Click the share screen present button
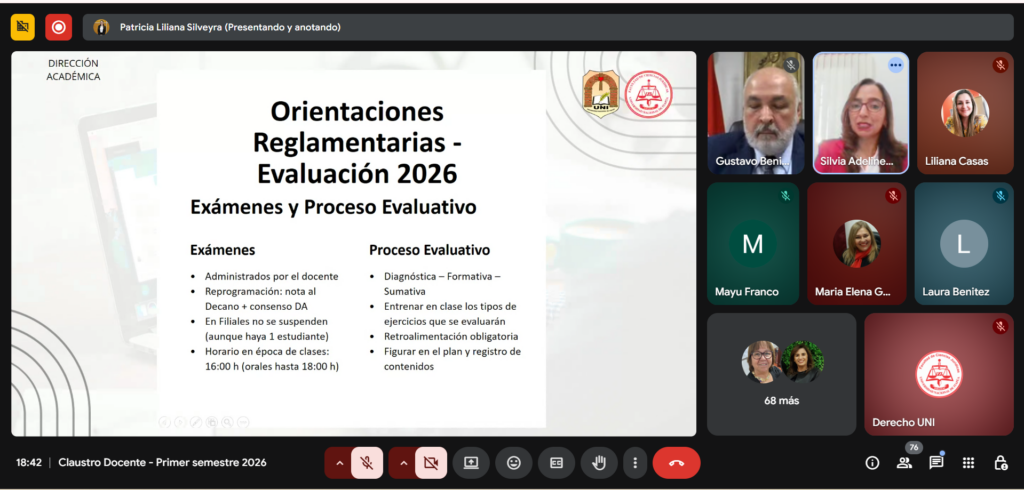The width and height of the screenshot is (1024, 490). coord(470,463)
